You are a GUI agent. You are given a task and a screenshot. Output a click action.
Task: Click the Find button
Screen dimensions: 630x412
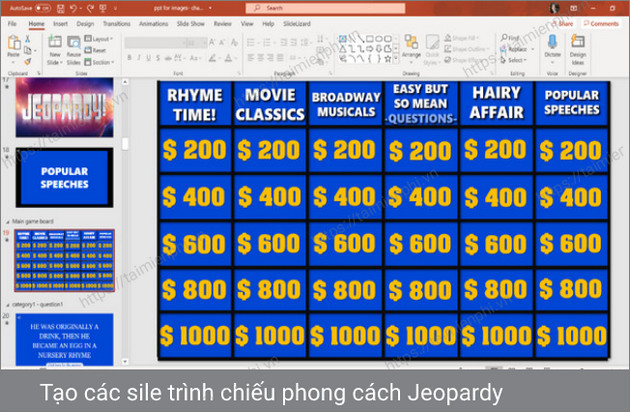tap(510, 38)
